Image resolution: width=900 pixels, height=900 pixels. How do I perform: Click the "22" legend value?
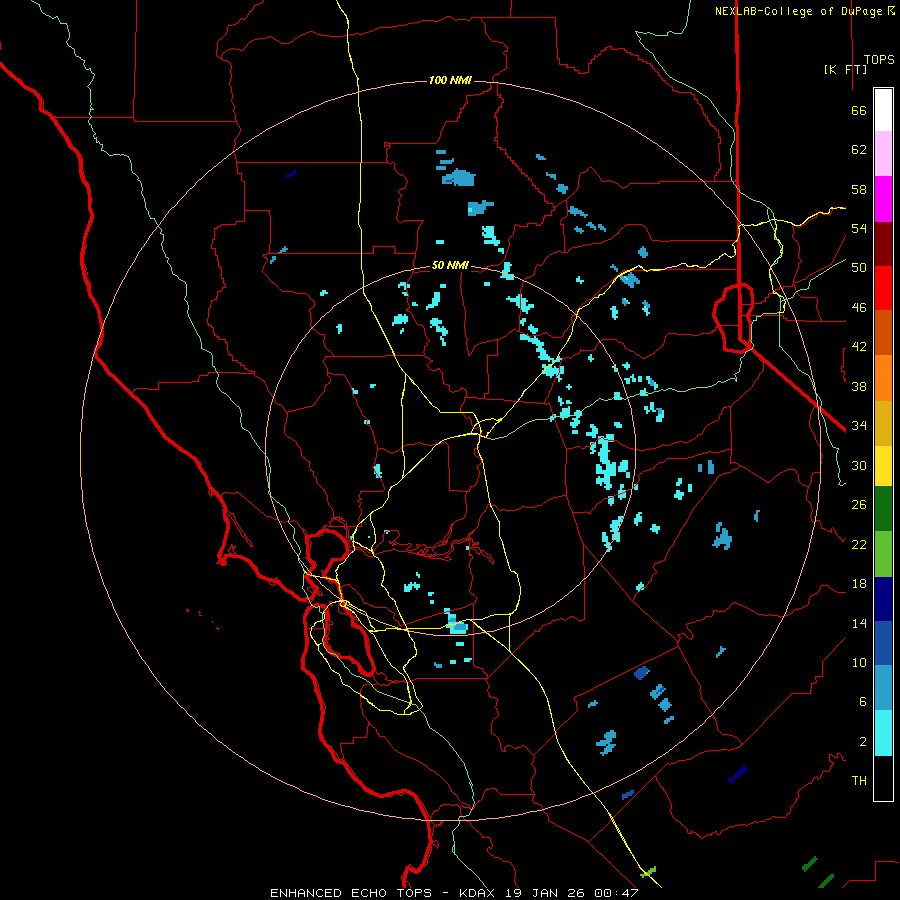click(x=859, y=545)
